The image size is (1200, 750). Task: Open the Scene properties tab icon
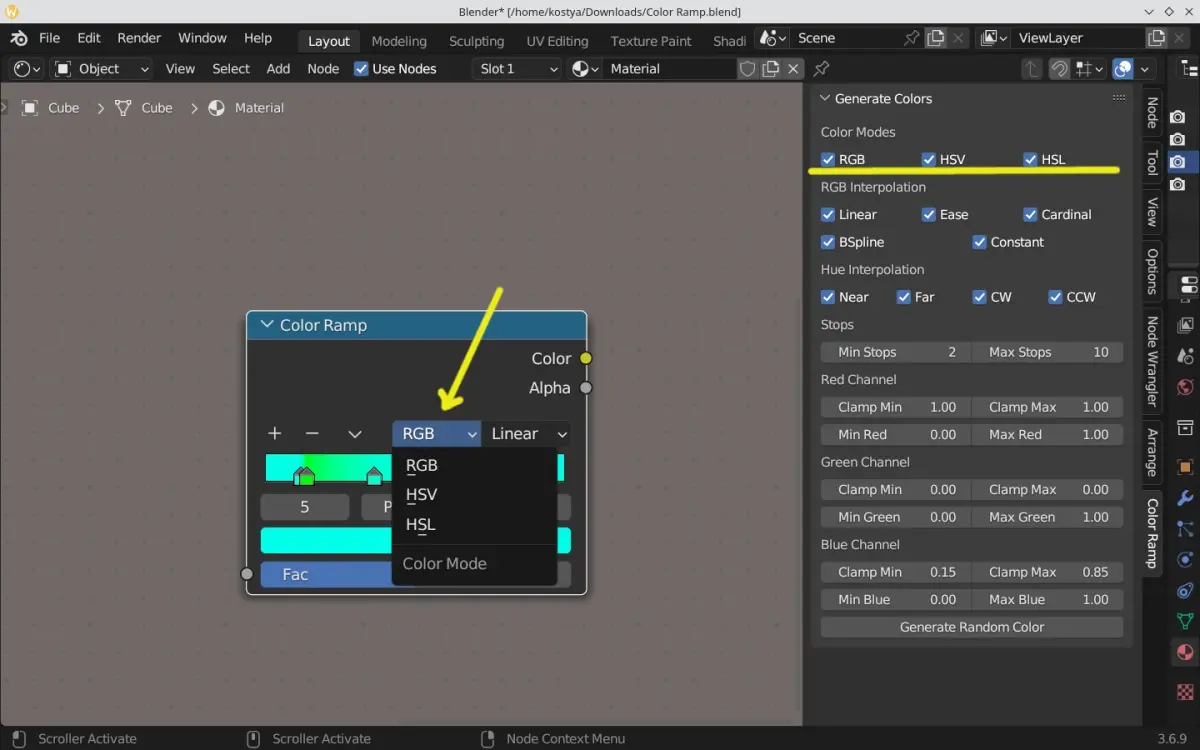pyautogui.click(x=1186, y=356)
